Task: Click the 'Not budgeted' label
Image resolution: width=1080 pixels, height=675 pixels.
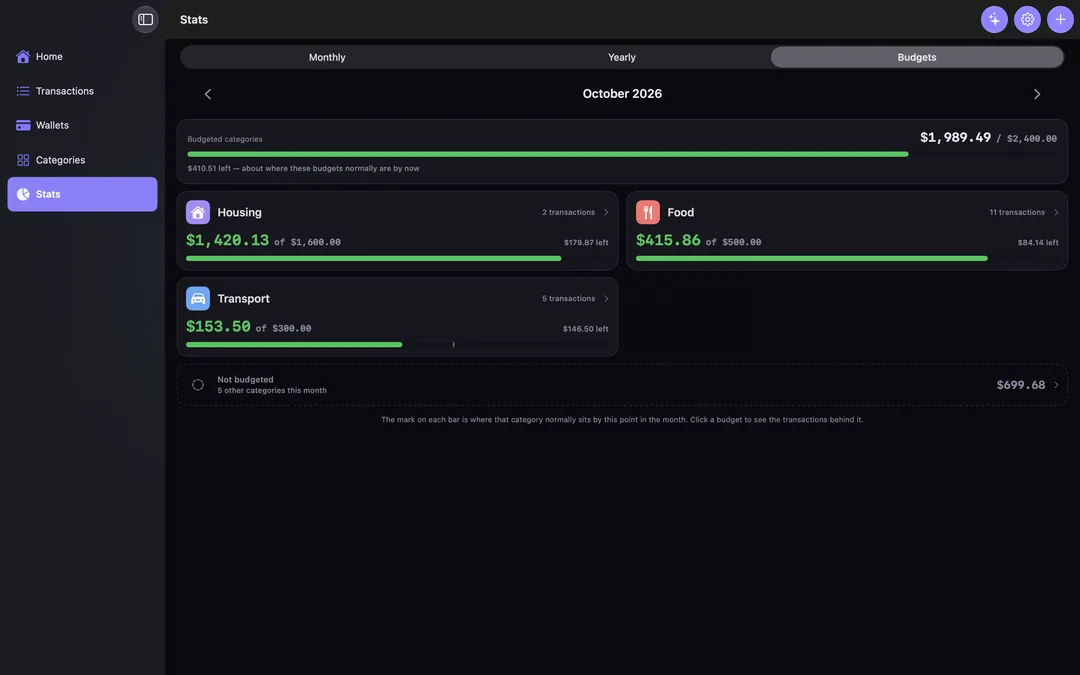Action: point(245,380)
